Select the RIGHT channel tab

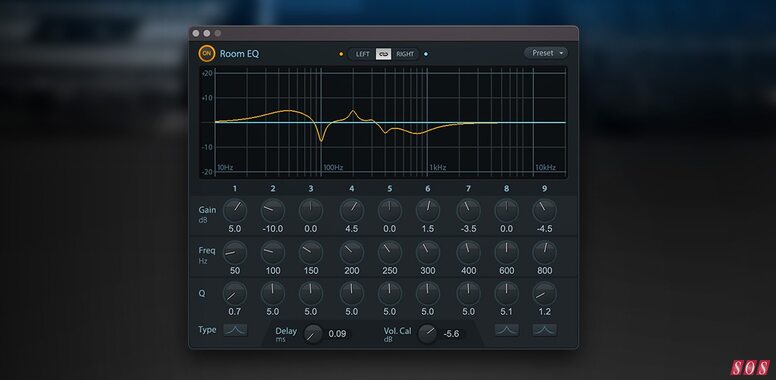click(x=405, y=54)
